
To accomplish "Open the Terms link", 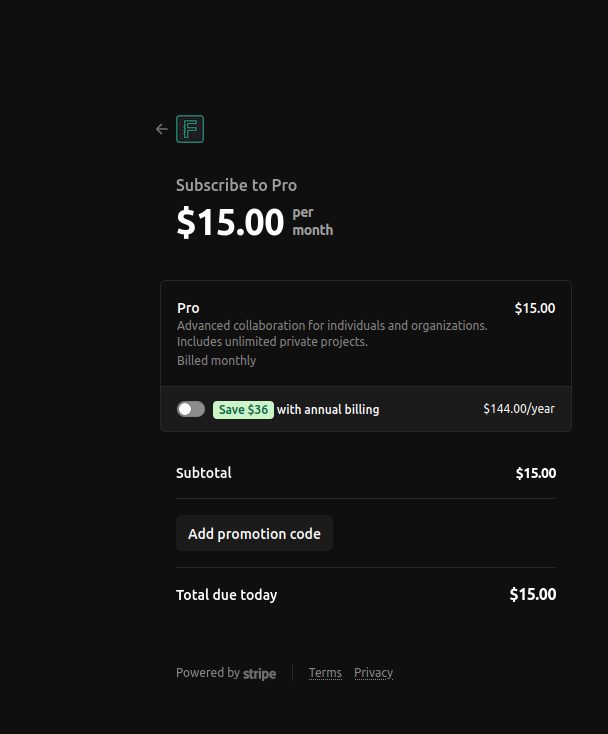I will click(325, 673).
